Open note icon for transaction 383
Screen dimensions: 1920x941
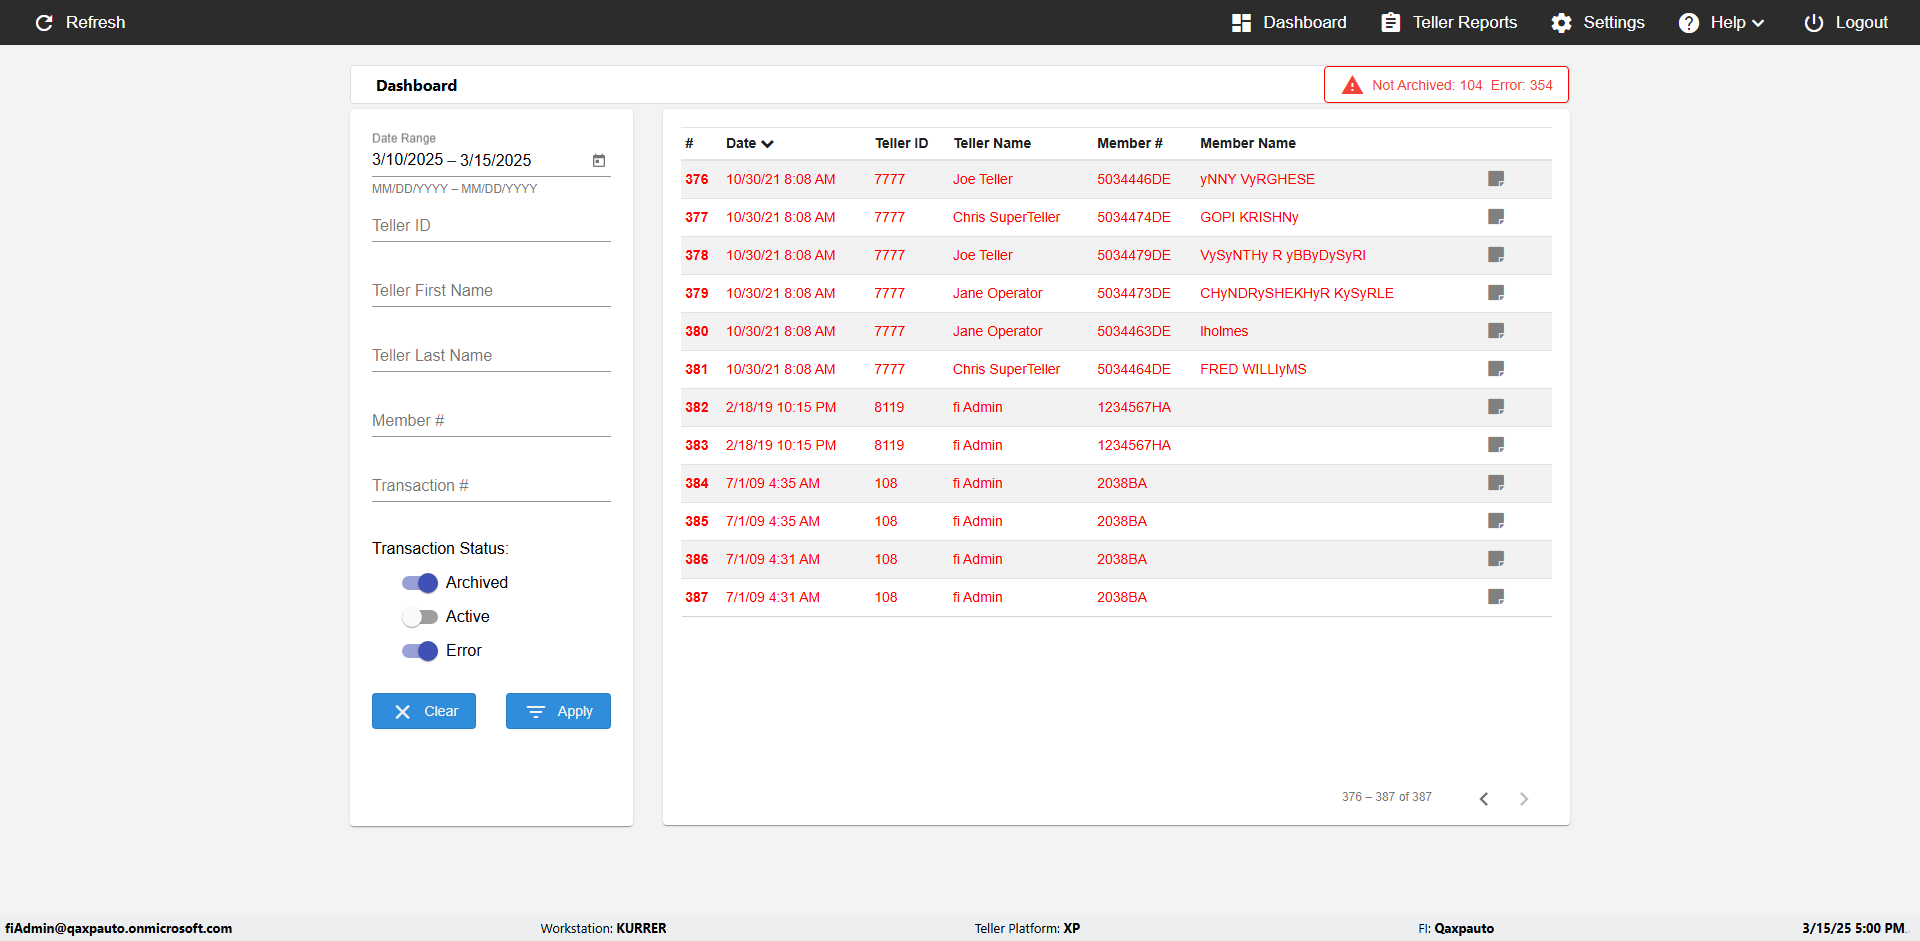point(1496,445)
